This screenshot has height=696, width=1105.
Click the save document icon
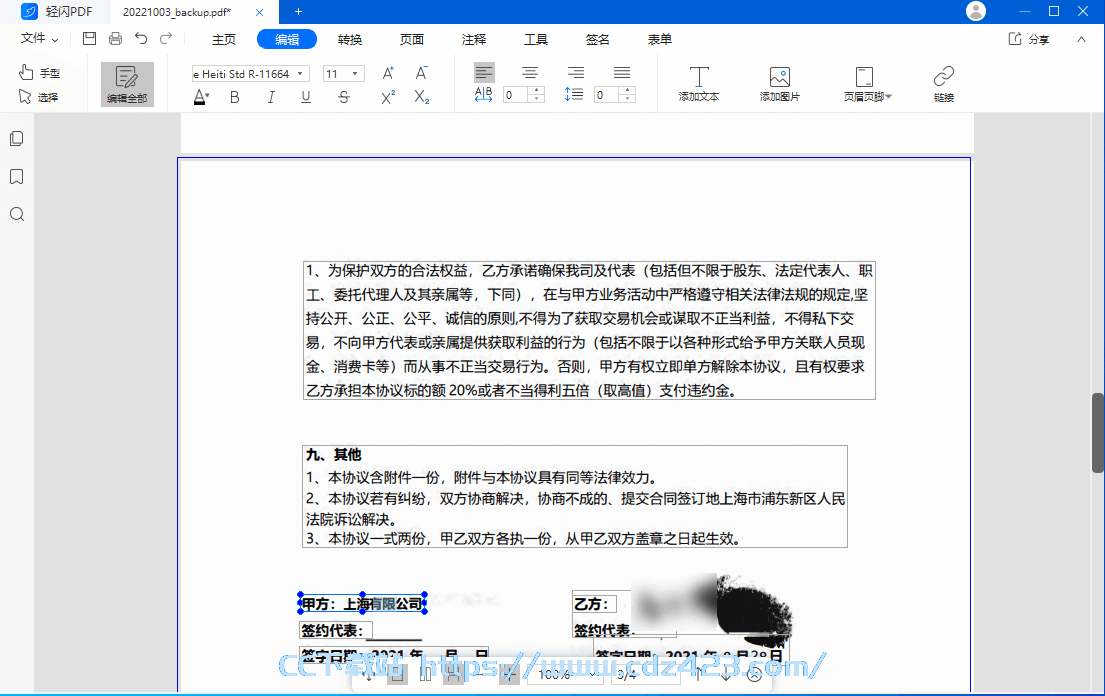(x=89, y=39)
